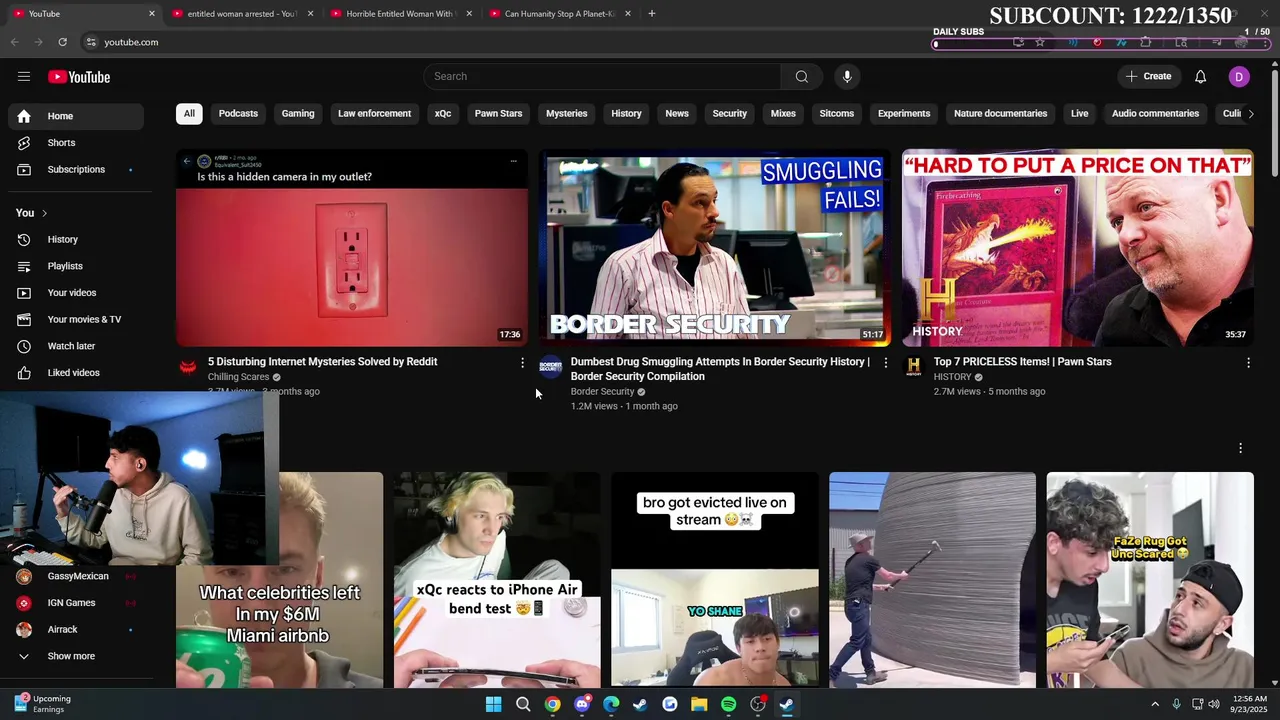This screenshot has width=1280, height=720.
Task: Open the bro got evicted live Short
Action: click(x=715, y=580)
